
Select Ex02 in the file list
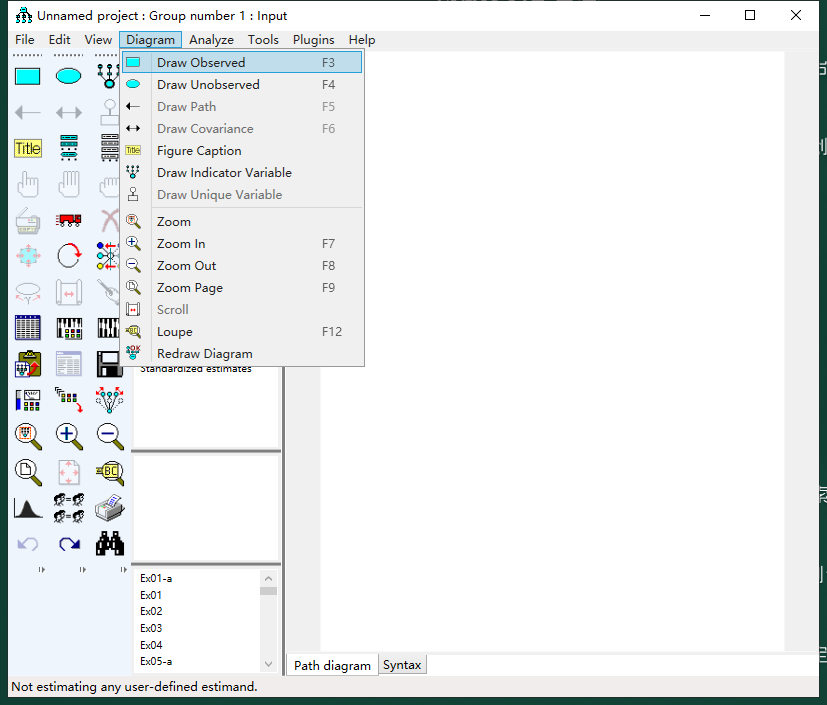pyautogui.click(x=151, y=612)
